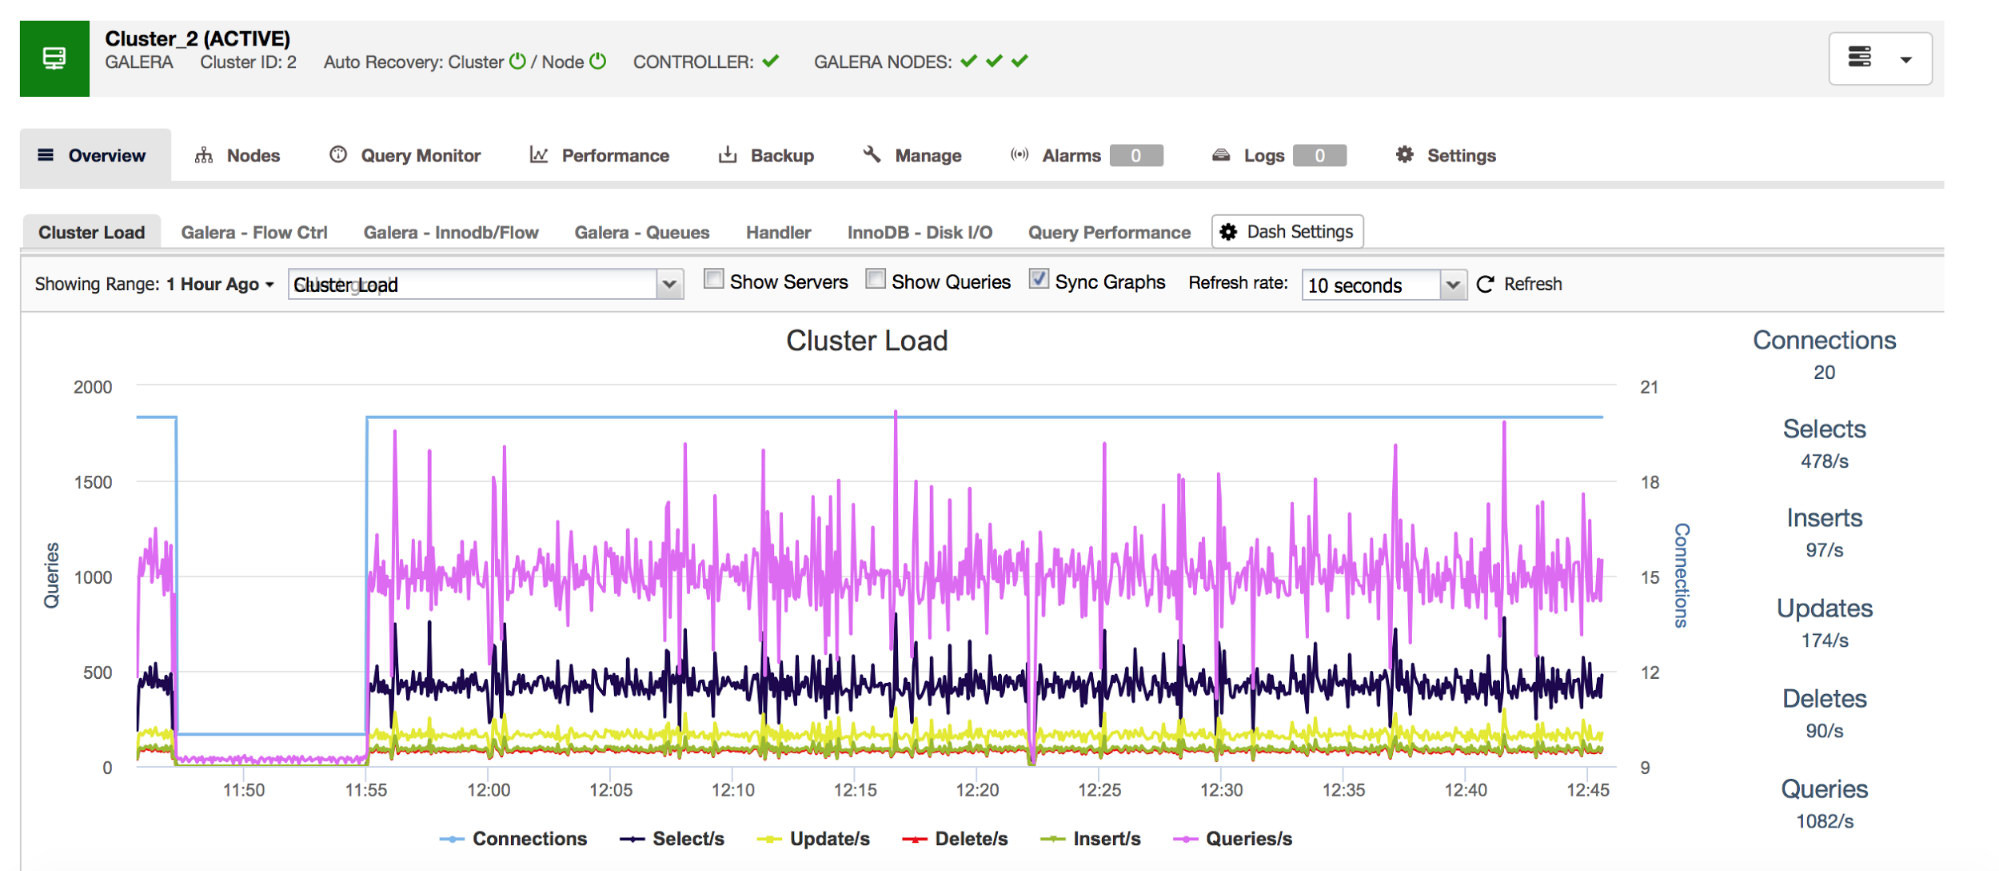Click the Cluster_2 (ACTIVE) title

pos(197,38)
